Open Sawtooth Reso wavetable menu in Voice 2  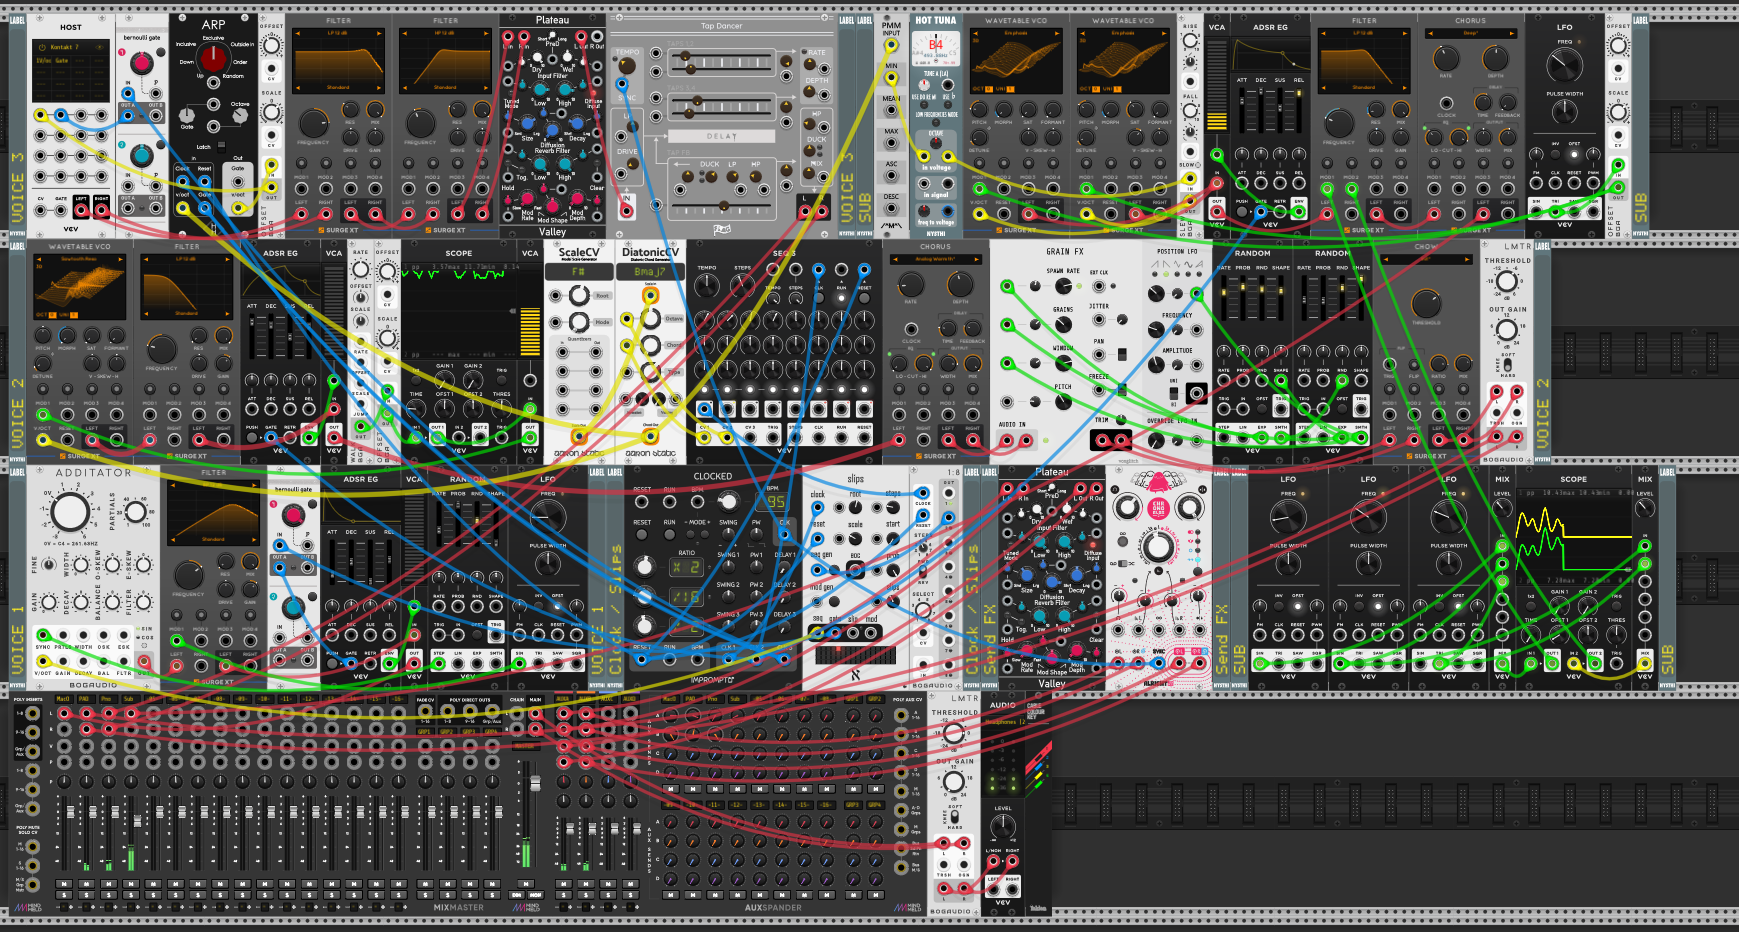pos(79,259)
